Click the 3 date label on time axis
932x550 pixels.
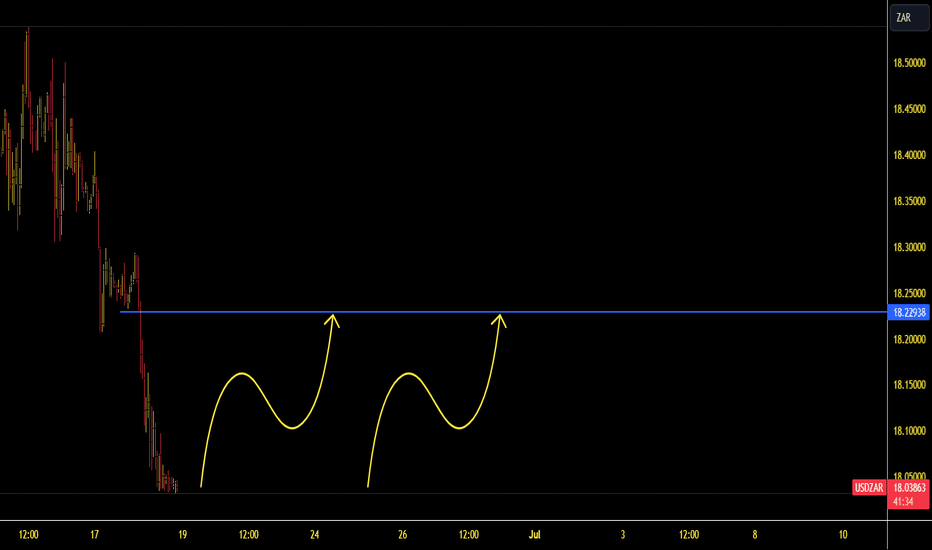623,535
